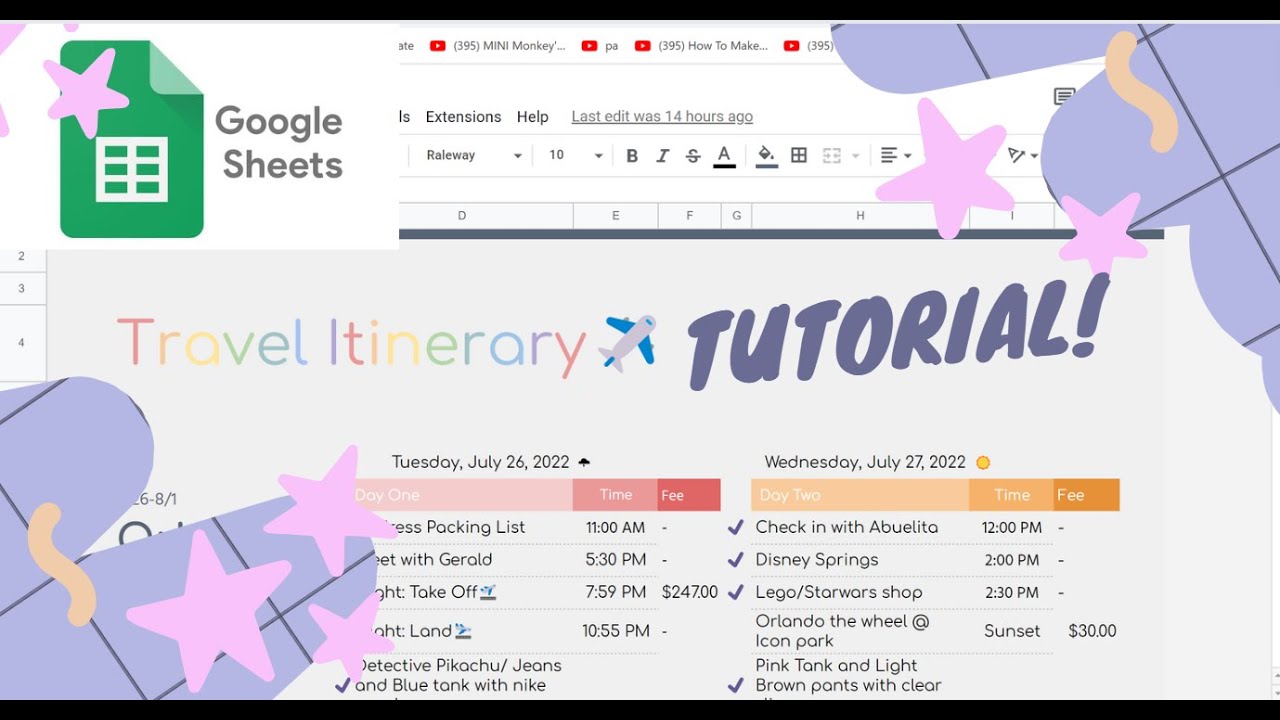
Task: Click YouTube favicon of 'pa' tab
Action: coord(589,45)
